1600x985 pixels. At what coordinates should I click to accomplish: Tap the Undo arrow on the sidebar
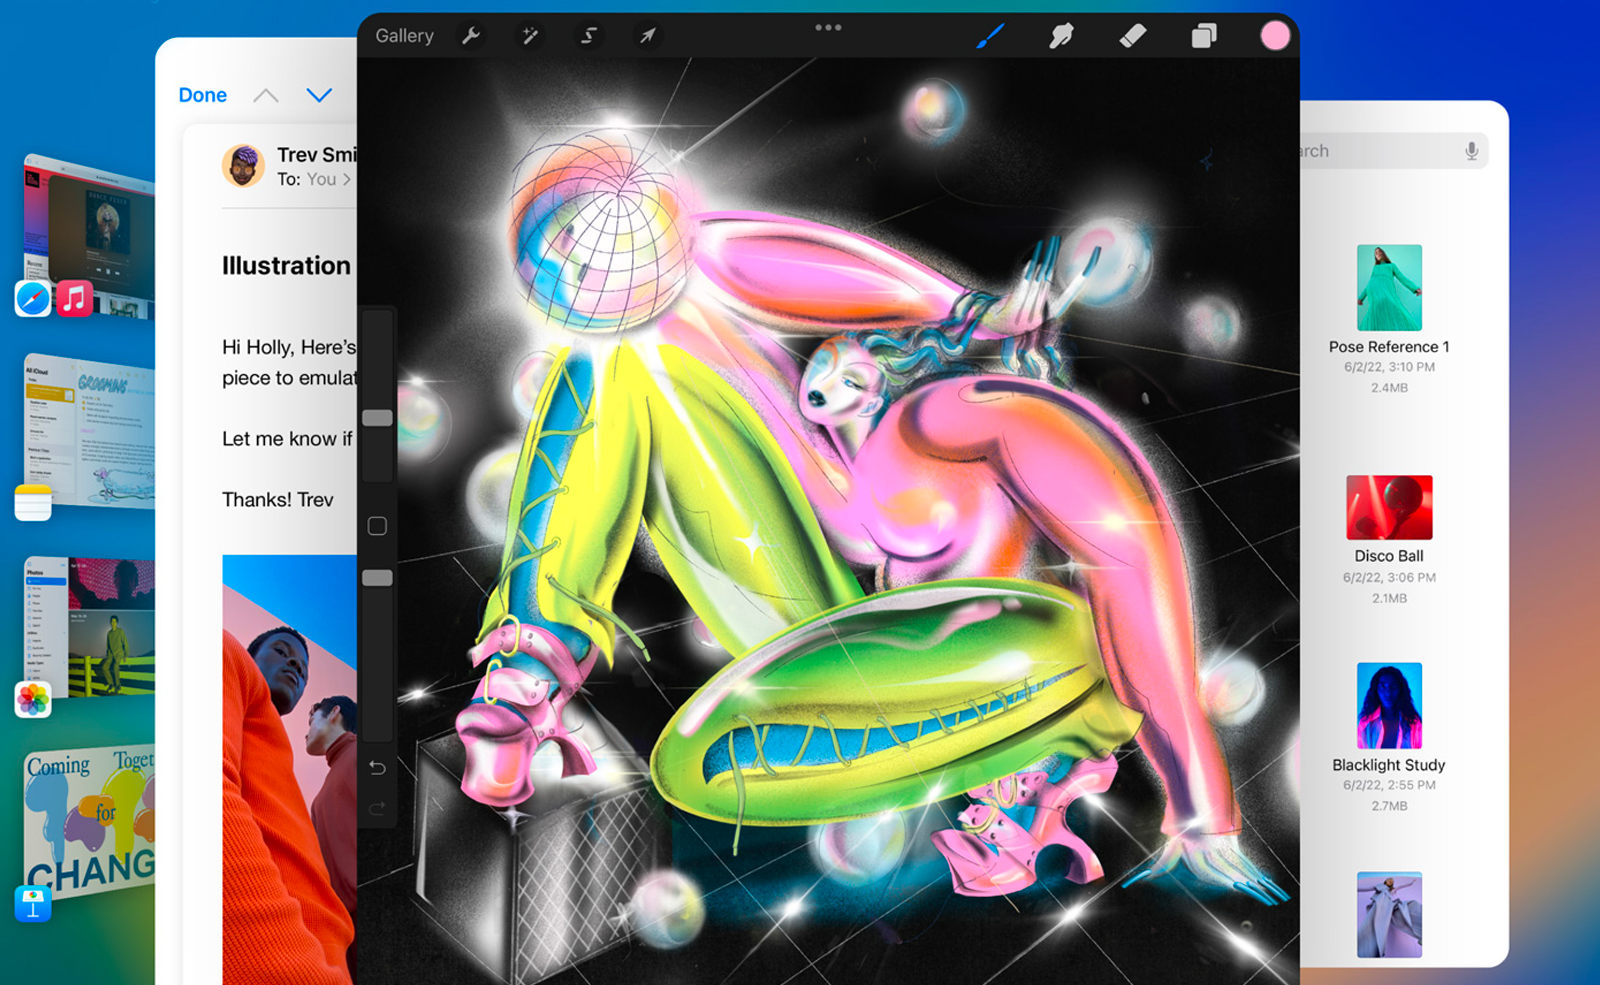point(377,767)
